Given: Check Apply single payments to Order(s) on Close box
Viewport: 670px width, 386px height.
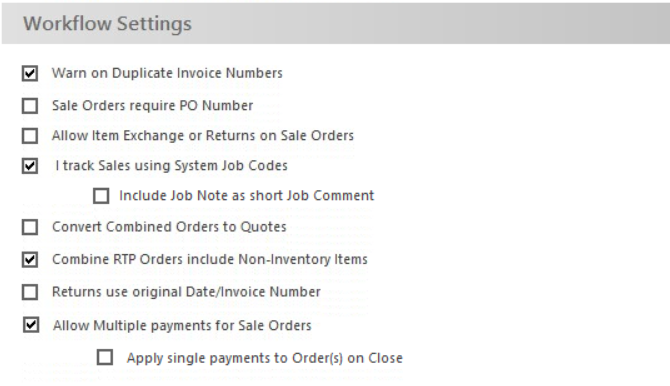Looking at the screenshot, I should [105, 357].
